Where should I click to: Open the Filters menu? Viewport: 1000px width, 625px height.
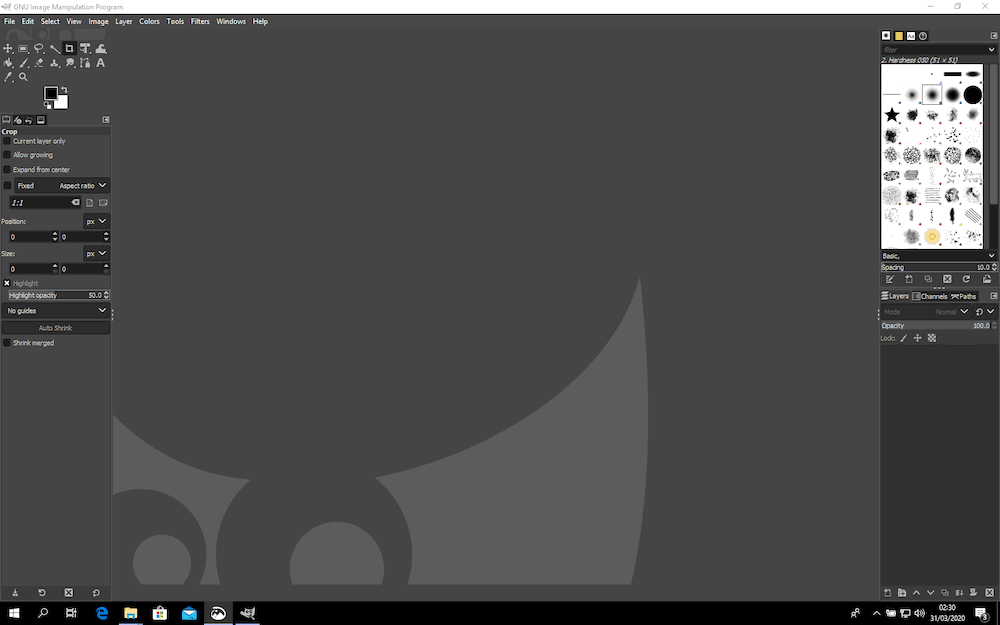tap(200, 21)
